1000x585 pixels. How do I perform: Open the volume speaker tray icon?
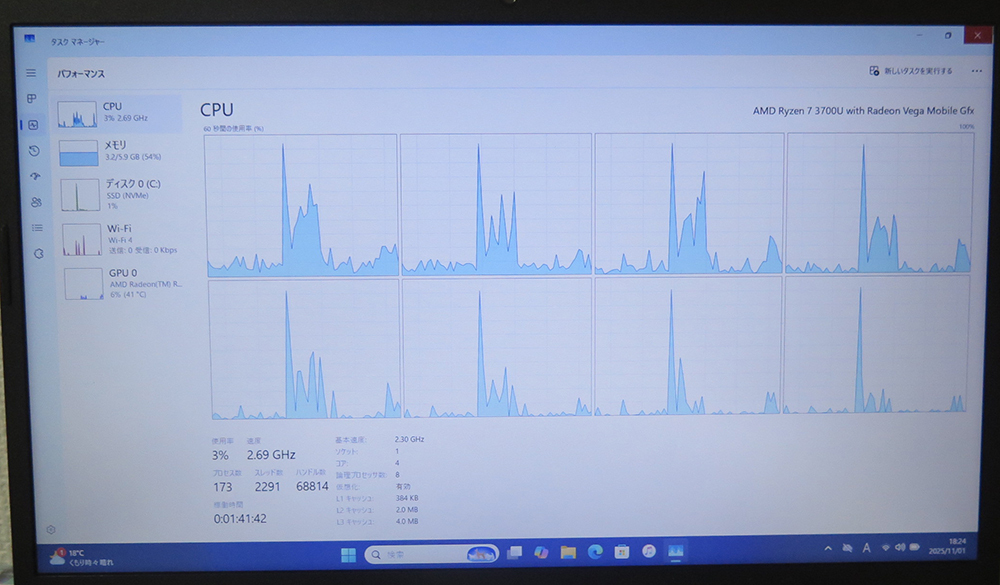click(900, 547)
